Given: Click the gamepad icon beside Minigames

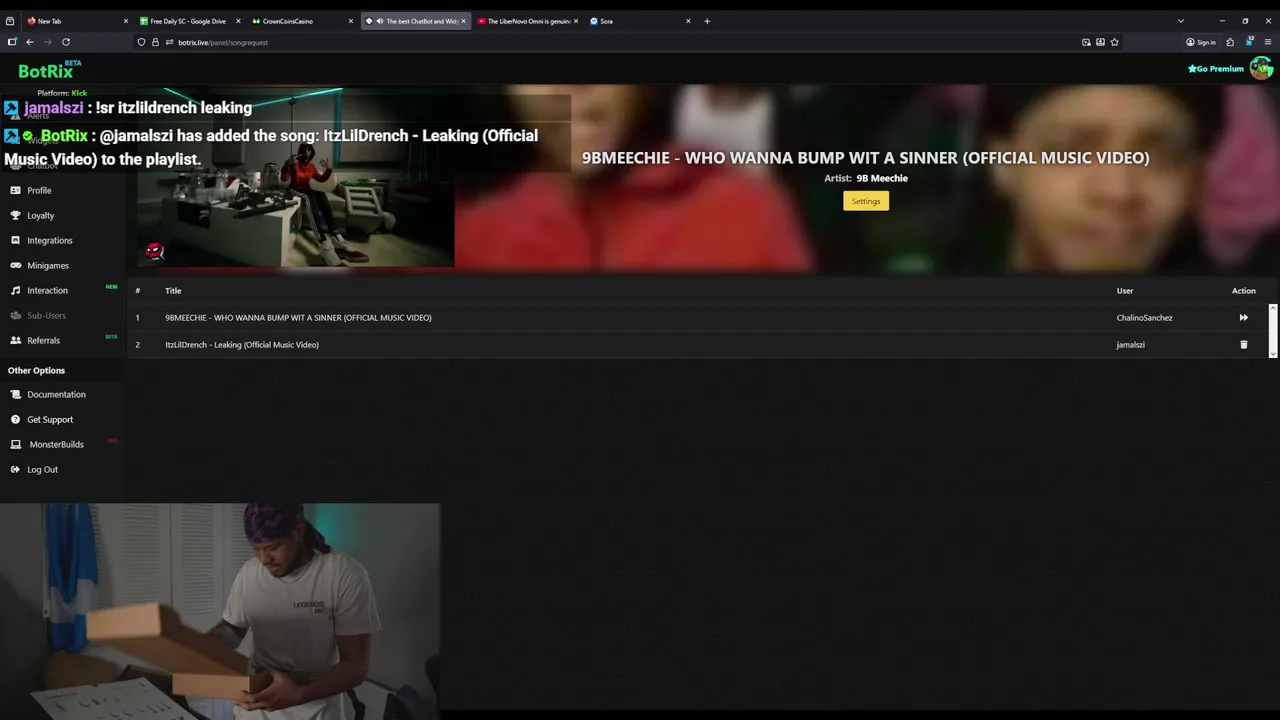Looking at the screenshot, I should coord(15,265).
